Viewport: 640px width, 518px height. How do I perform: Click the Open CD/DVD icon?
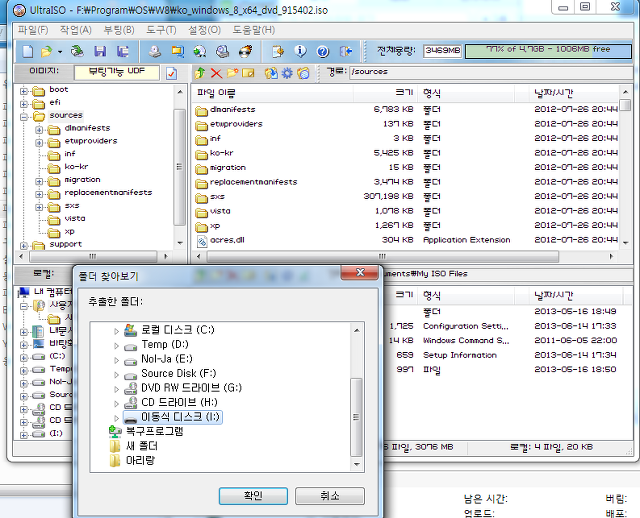(x=77, y=51)
